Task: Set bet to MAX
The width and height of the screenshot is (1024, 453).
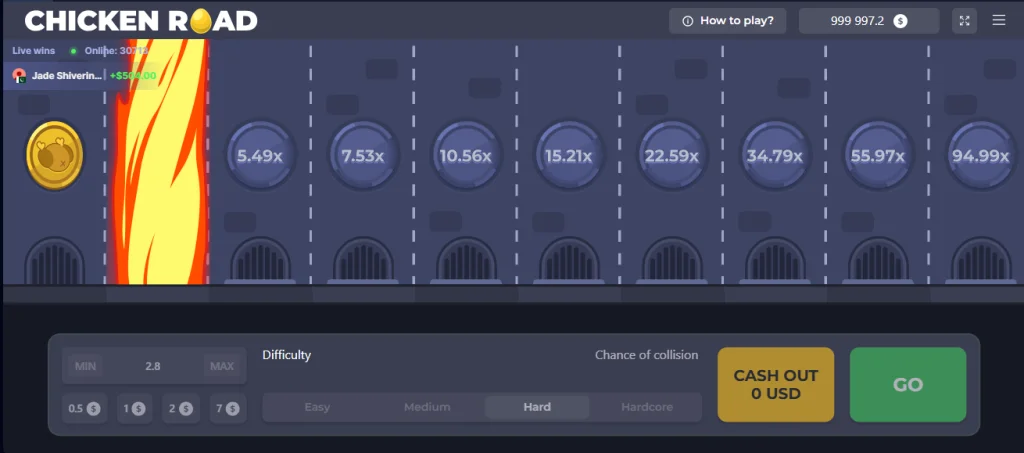Action: (222, 366)
